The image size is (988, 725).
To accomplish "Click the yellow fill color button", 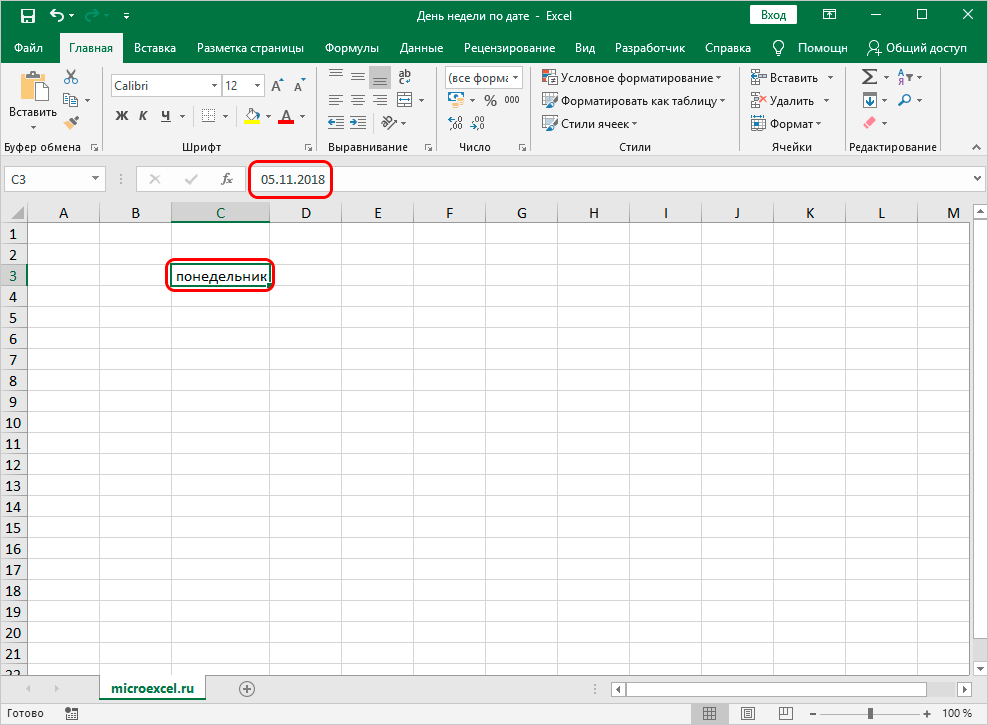I will 252,116.
